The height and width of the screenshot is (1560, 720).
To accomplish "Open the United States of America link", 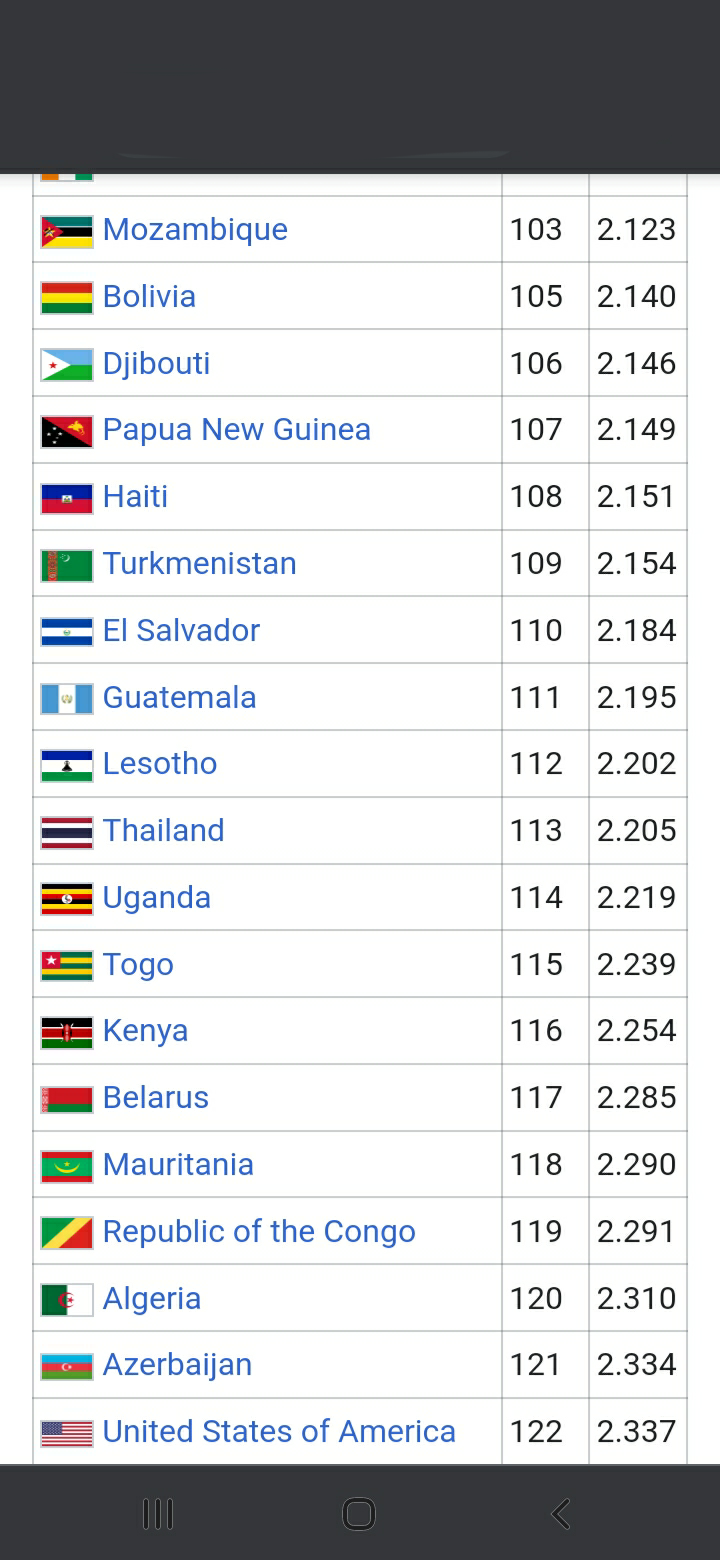I will coord(279,1432).
